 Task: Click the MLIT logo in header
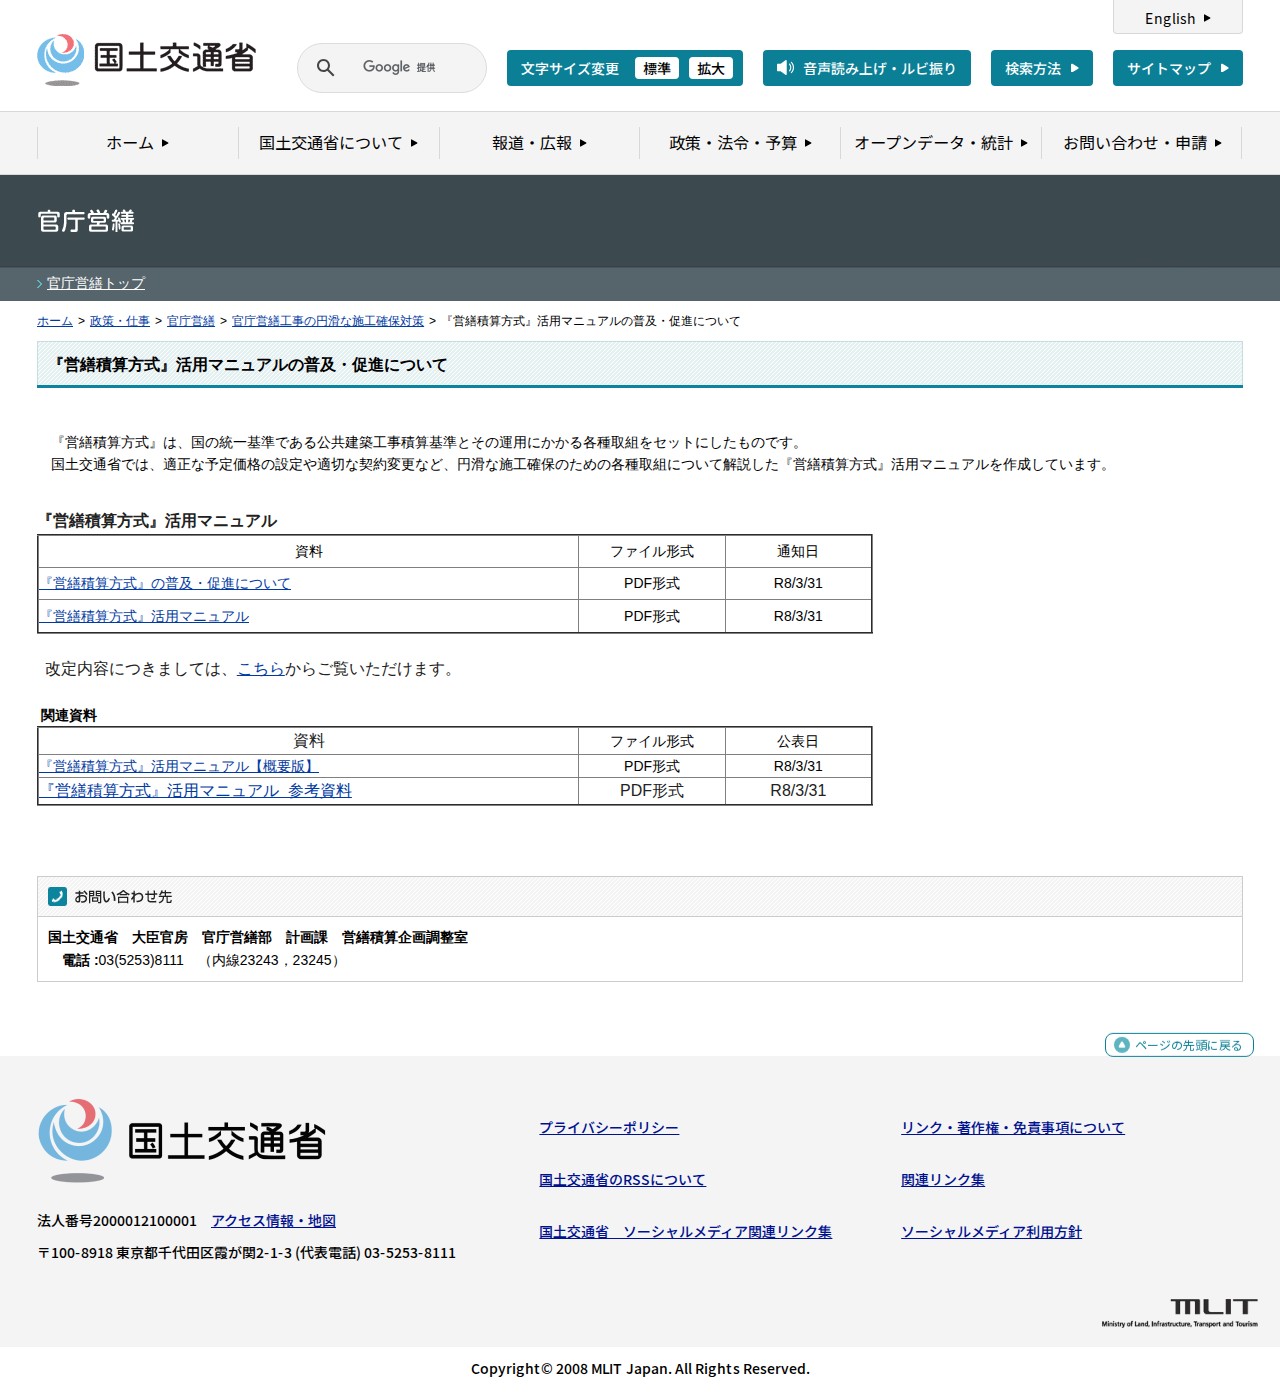147,59
